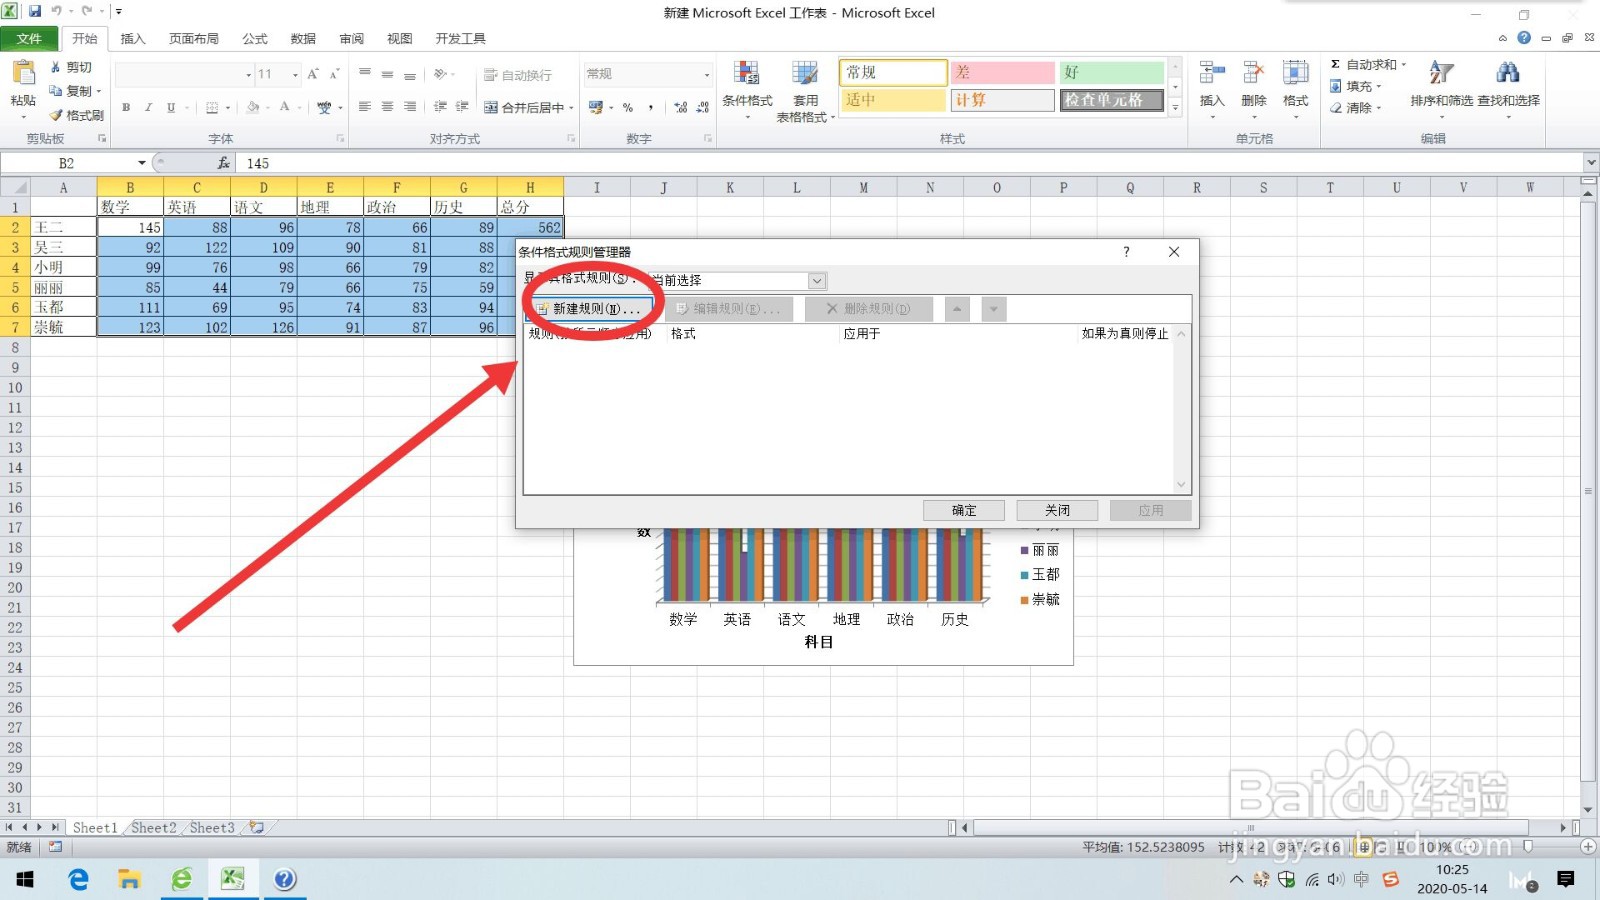Switch to Data (数据) tab

tap(303, 39)
